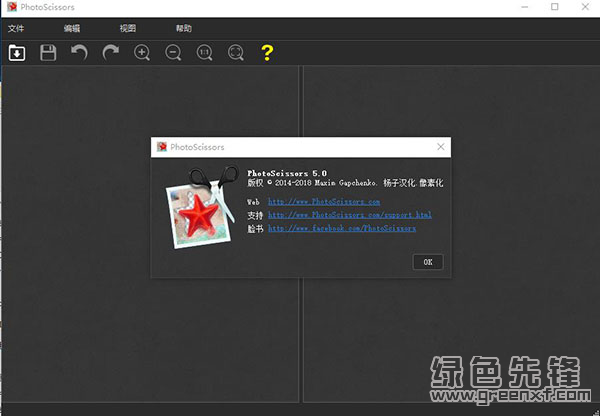The image size is (600, 416).
Task: Open the PhotoScissors support.html link
Action: 350,215
